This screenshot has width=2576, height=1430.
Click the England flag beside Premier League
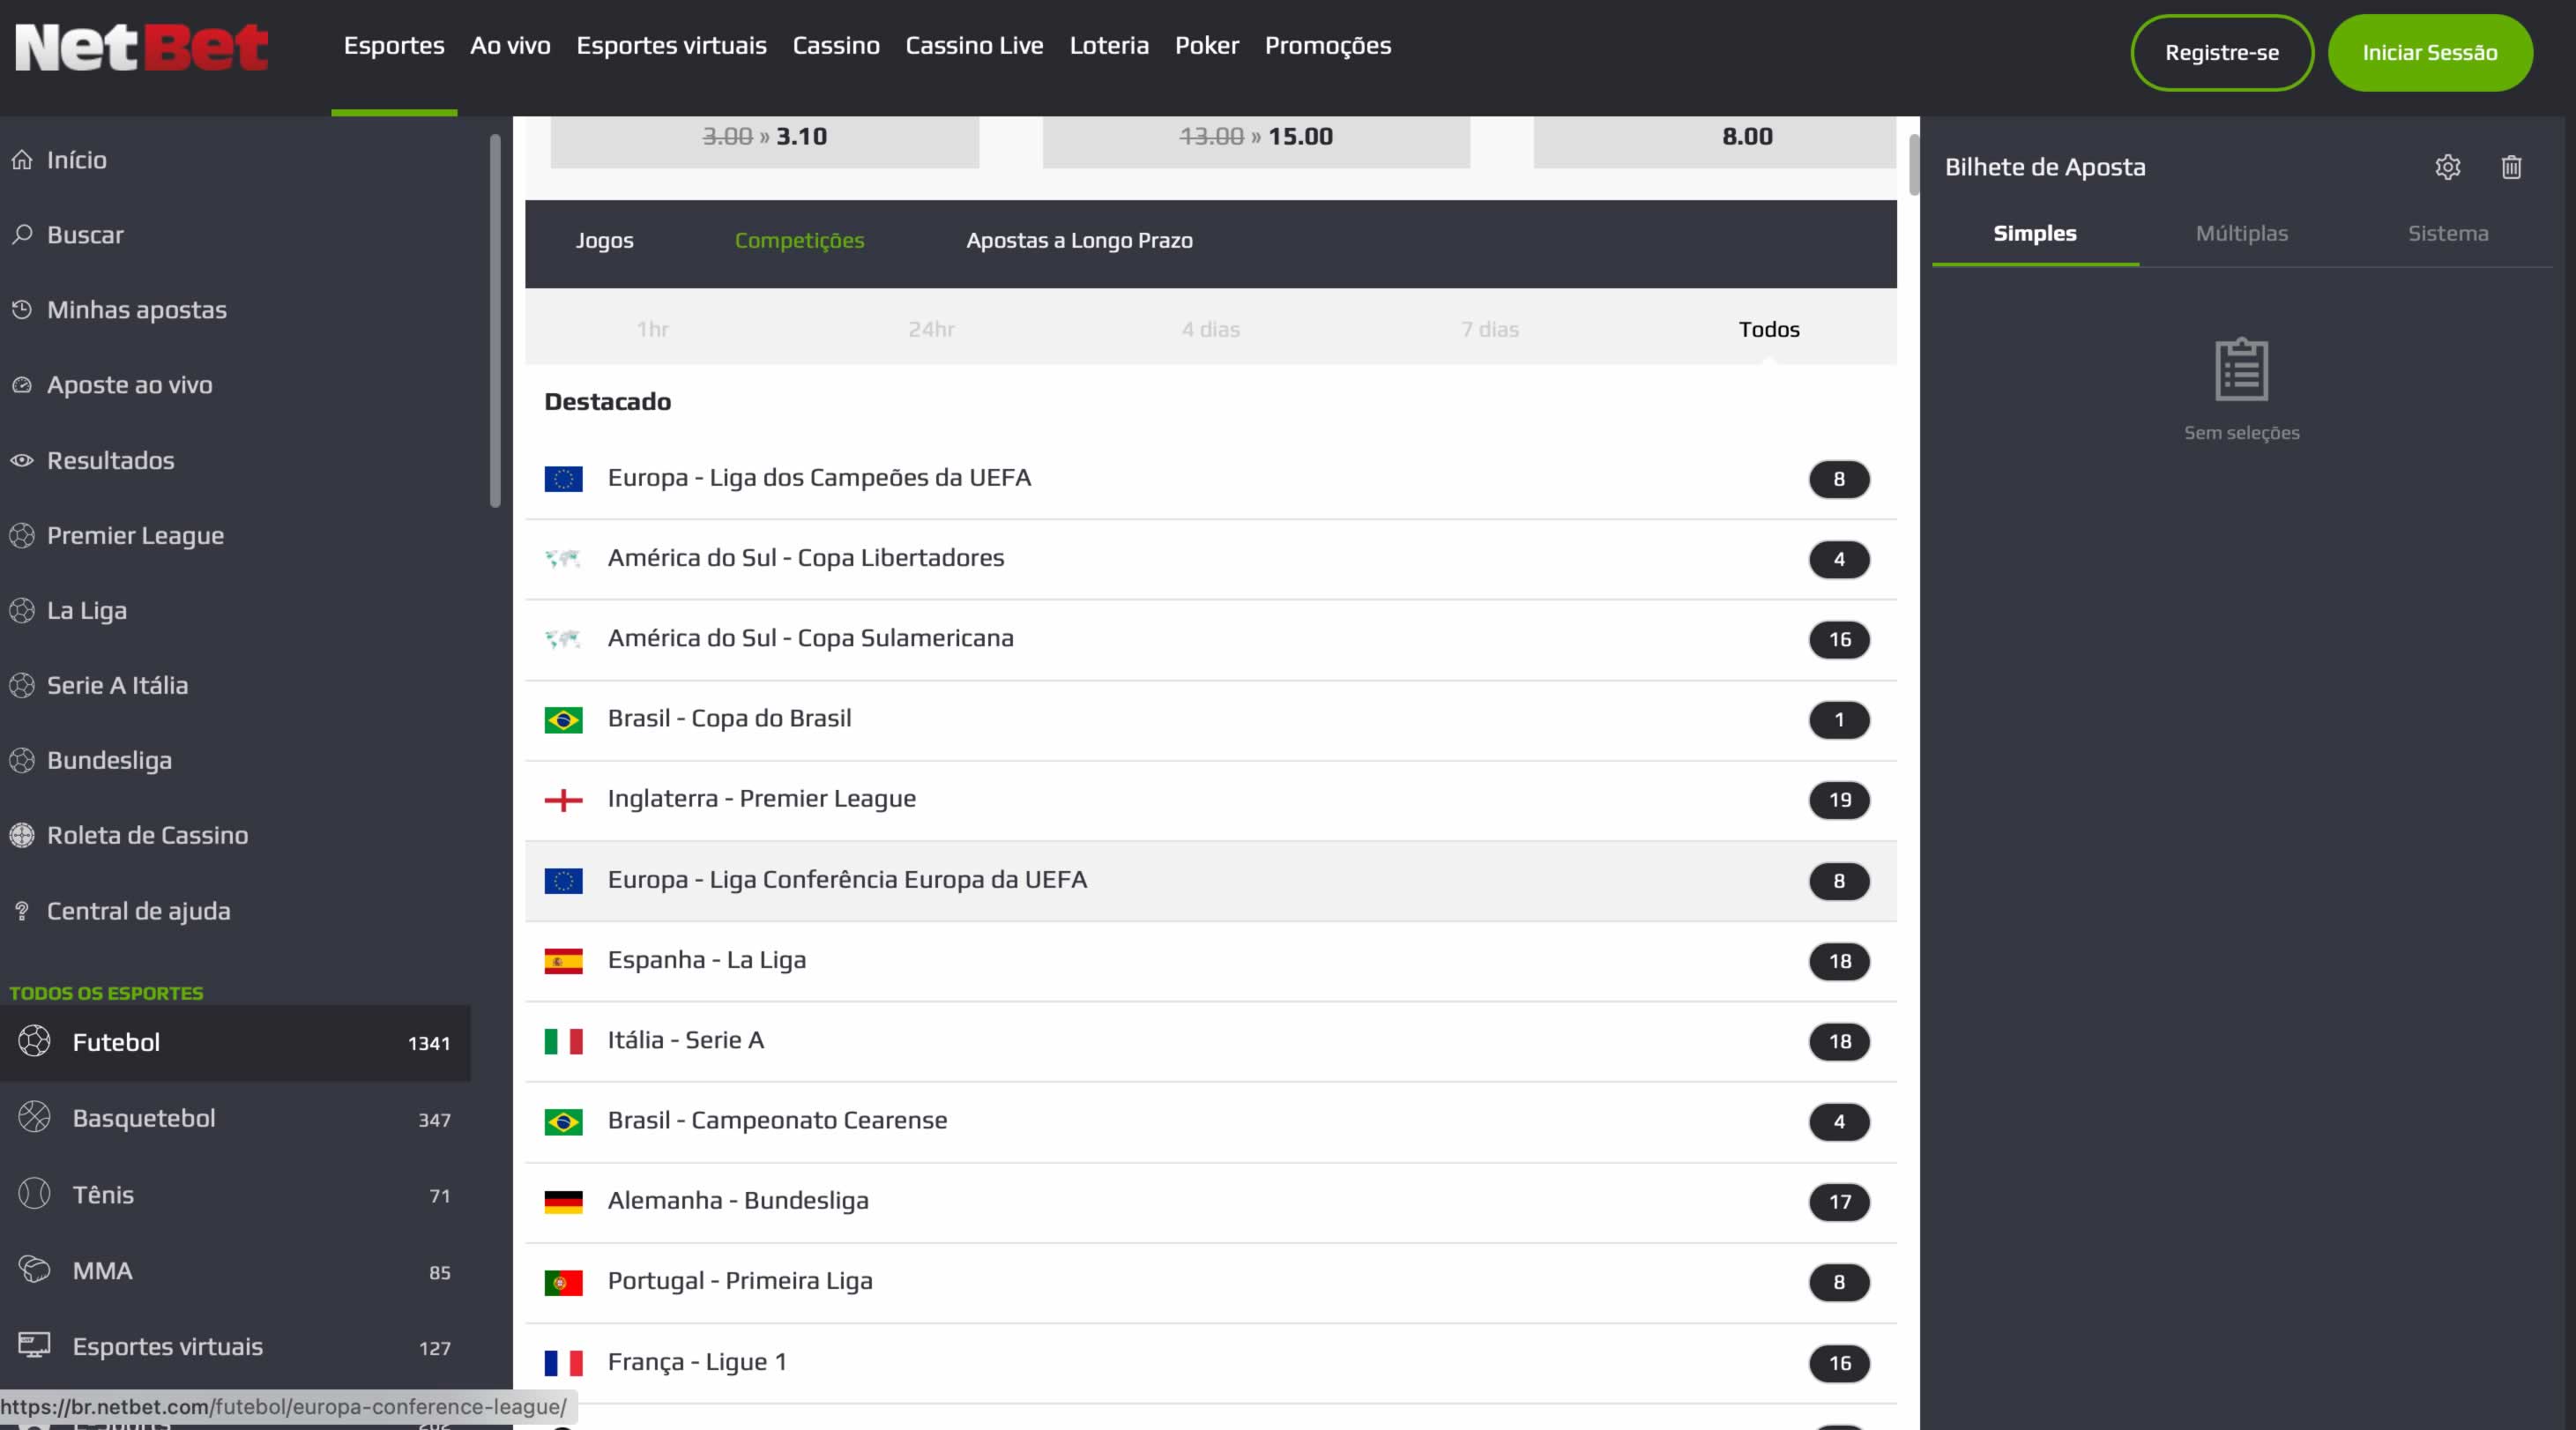tap(563, 800)
